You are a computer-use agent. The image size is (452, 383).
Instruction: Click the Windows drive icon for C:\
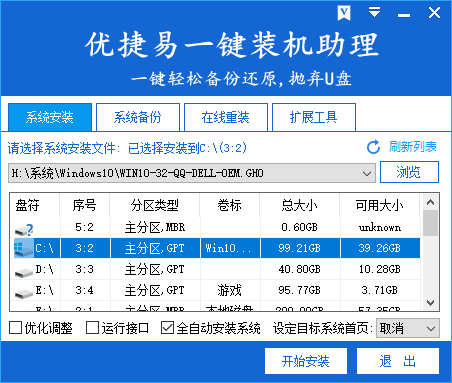(x=24, y=249)
